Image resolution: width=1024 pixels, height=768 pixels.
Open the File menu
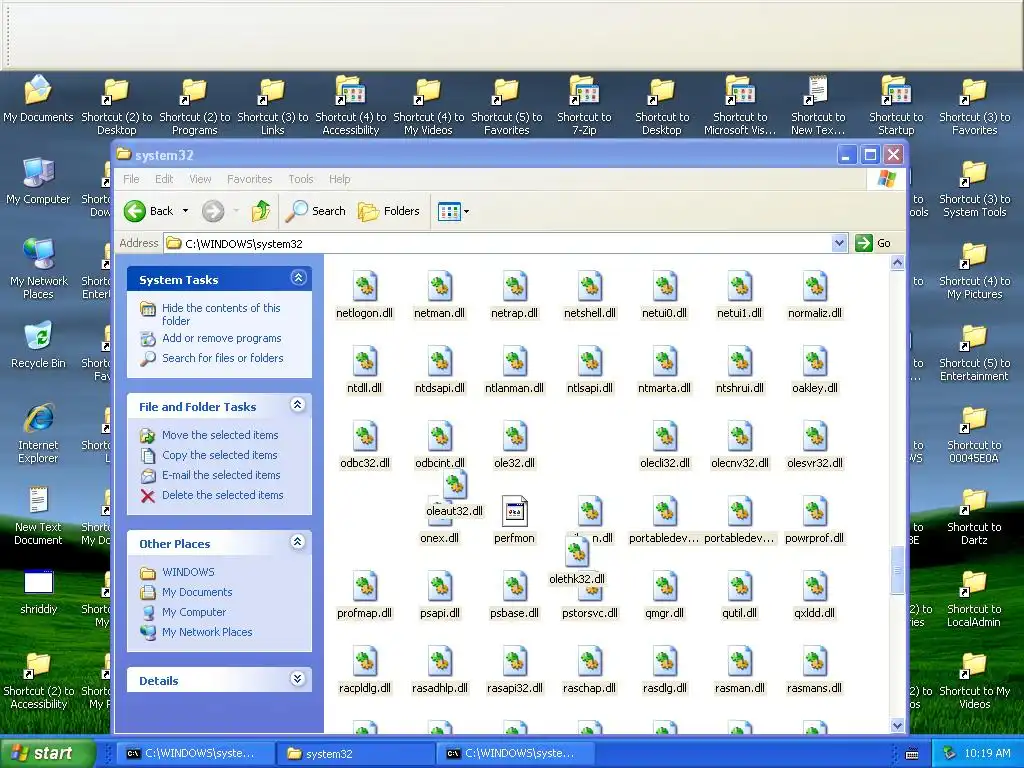(131, 179)
